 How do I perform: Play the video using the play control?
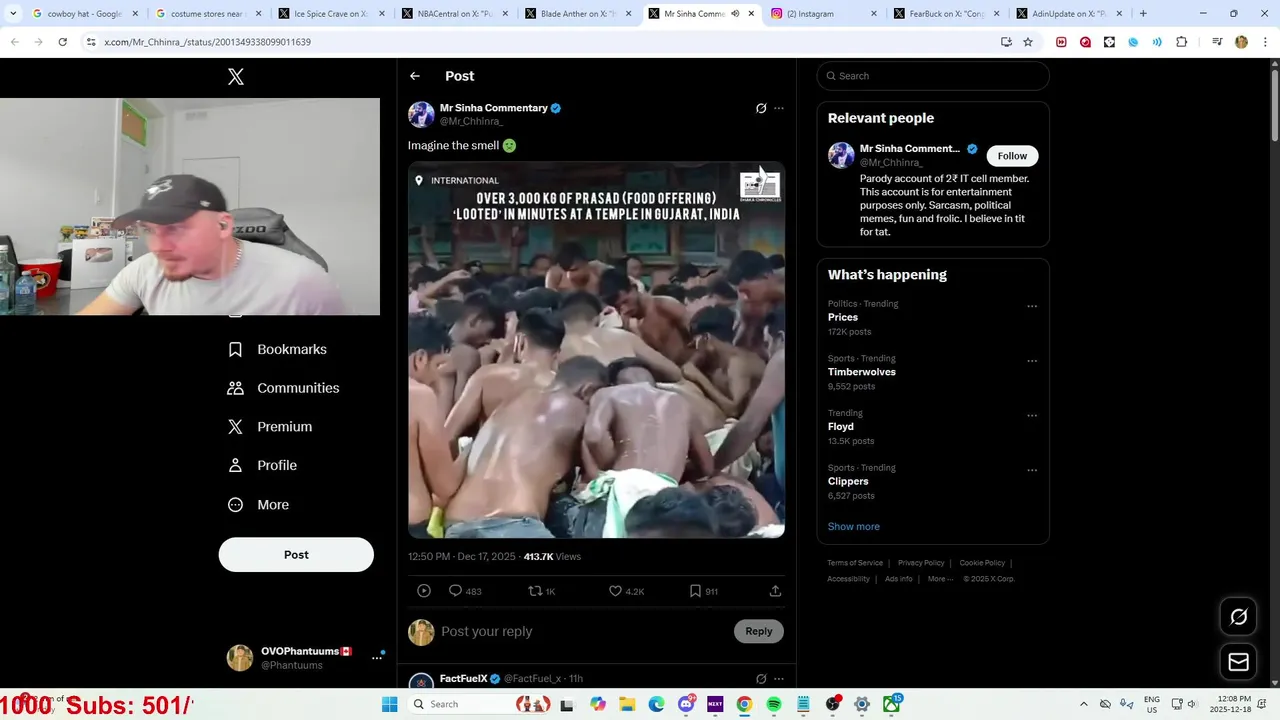[x=424, y=591]
